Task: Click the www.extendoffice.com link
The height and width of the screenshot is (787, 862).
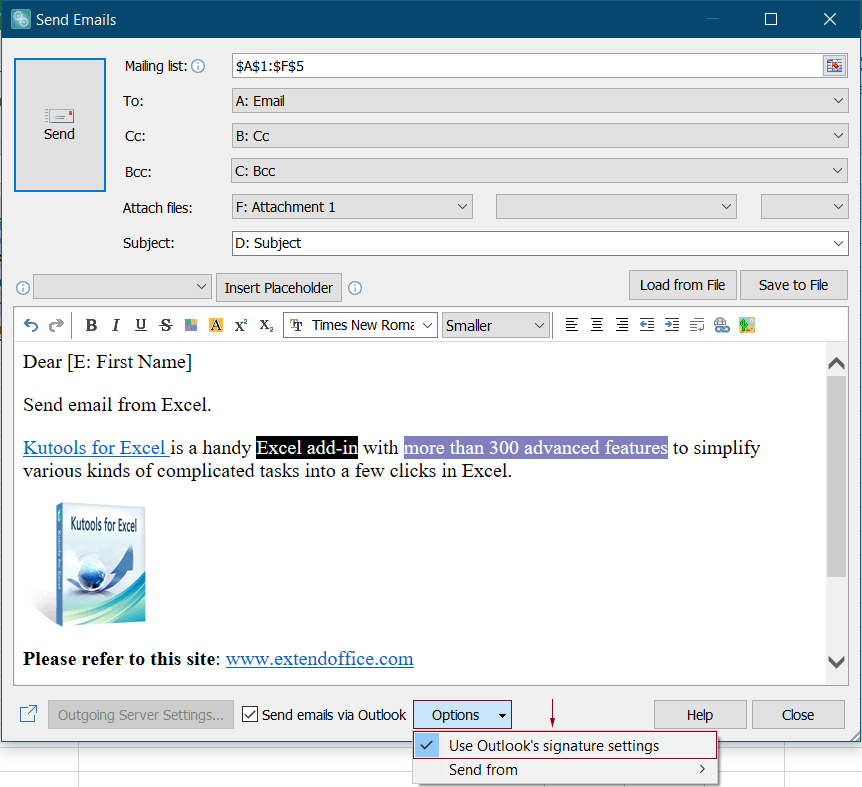Action: click(319, 658)
